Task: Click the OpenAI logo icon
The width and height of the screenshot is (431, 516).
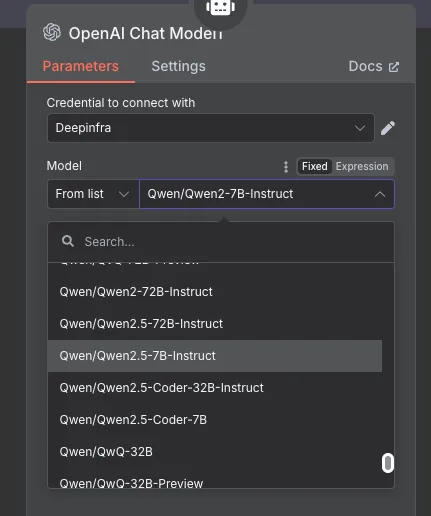Action: click(x=52, y=32)
